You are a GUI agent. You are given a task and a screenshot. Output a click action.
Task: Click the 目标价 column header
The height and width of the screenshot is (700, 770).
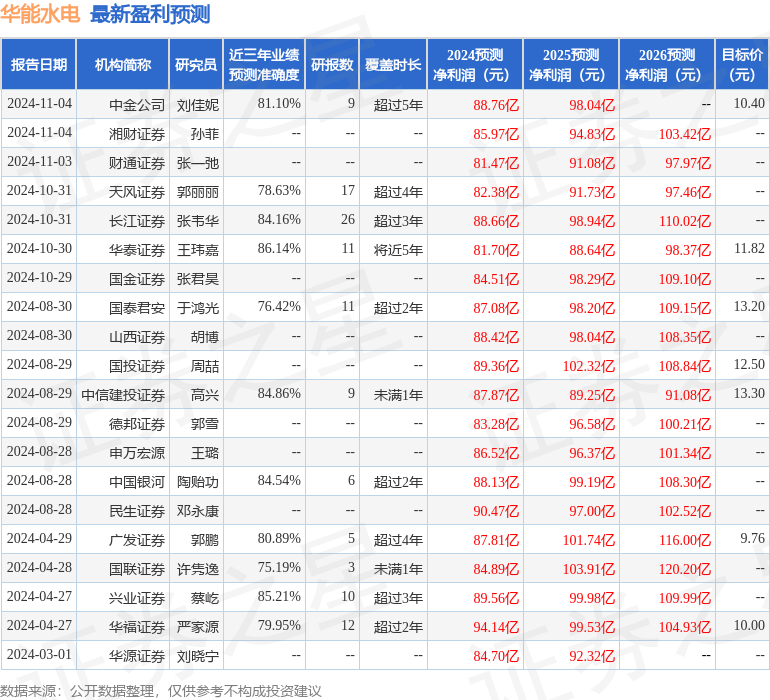pos(742,64)
